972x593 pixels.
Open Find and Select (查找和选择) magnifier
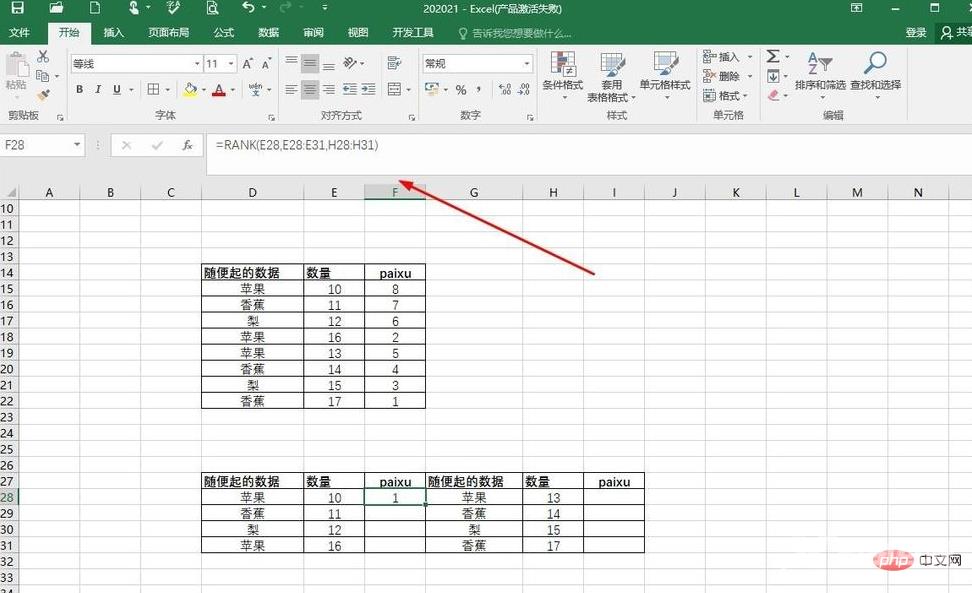pos(875,72)
